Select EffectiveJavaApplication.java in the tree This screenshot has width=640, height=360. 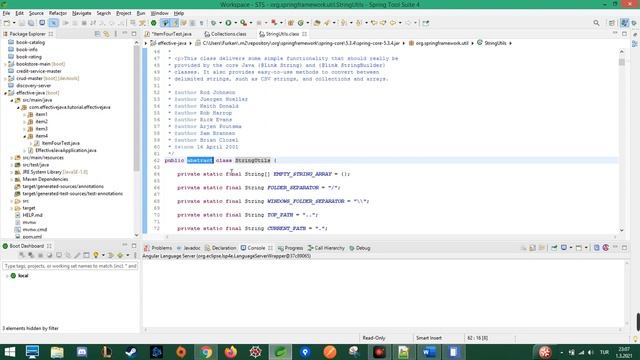tap(66, 151)
